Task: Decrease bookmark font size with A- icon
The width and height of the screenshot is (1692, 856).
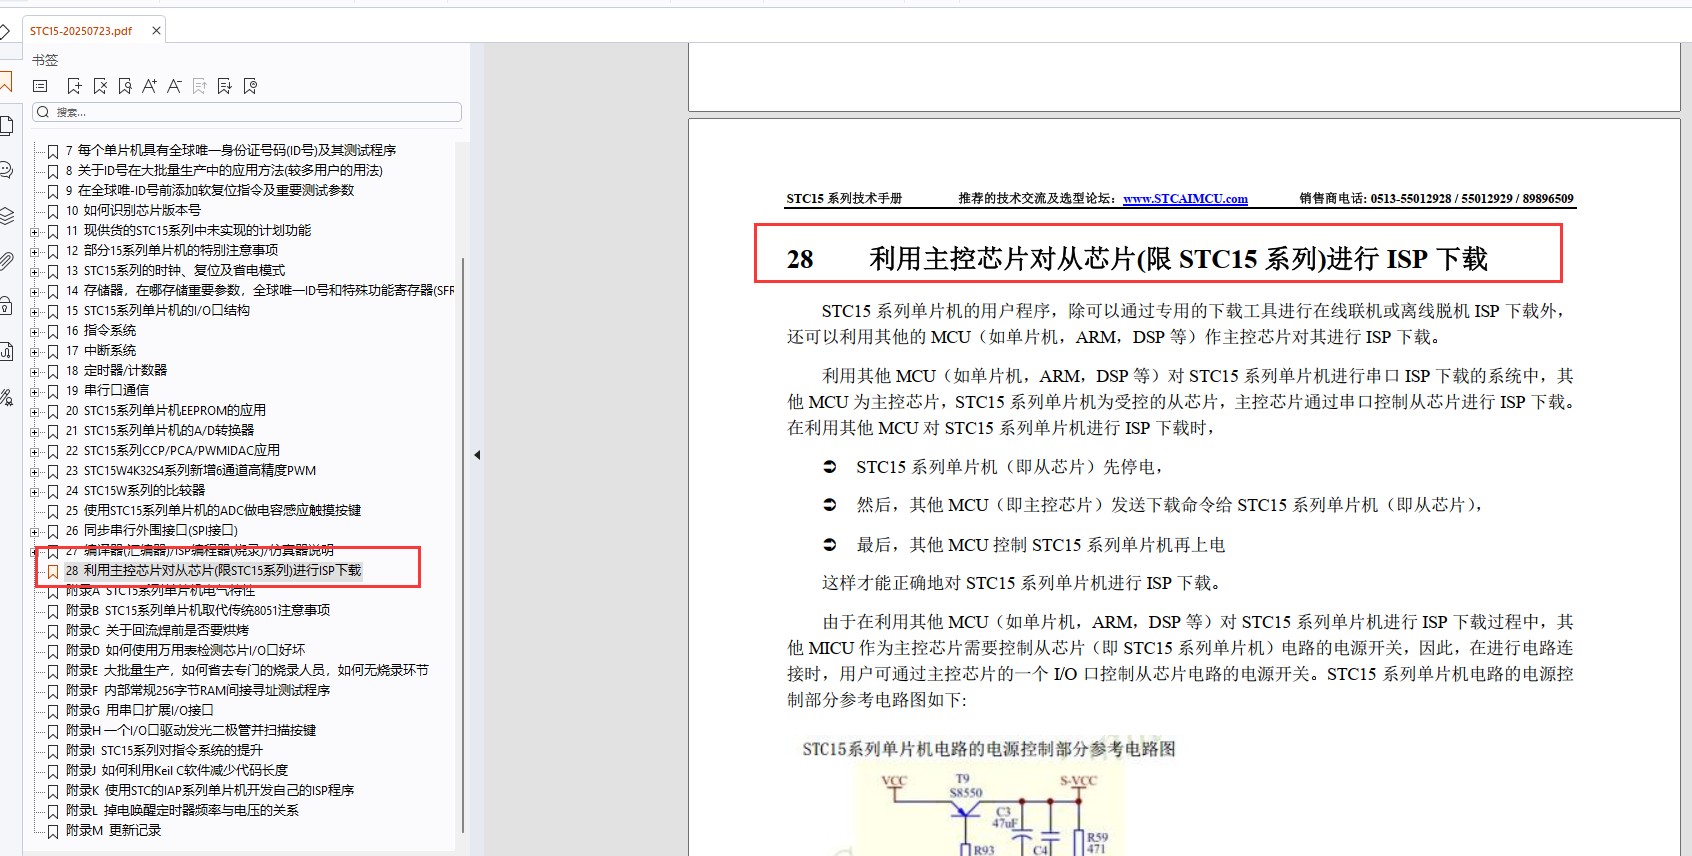Action: (175, 87)
